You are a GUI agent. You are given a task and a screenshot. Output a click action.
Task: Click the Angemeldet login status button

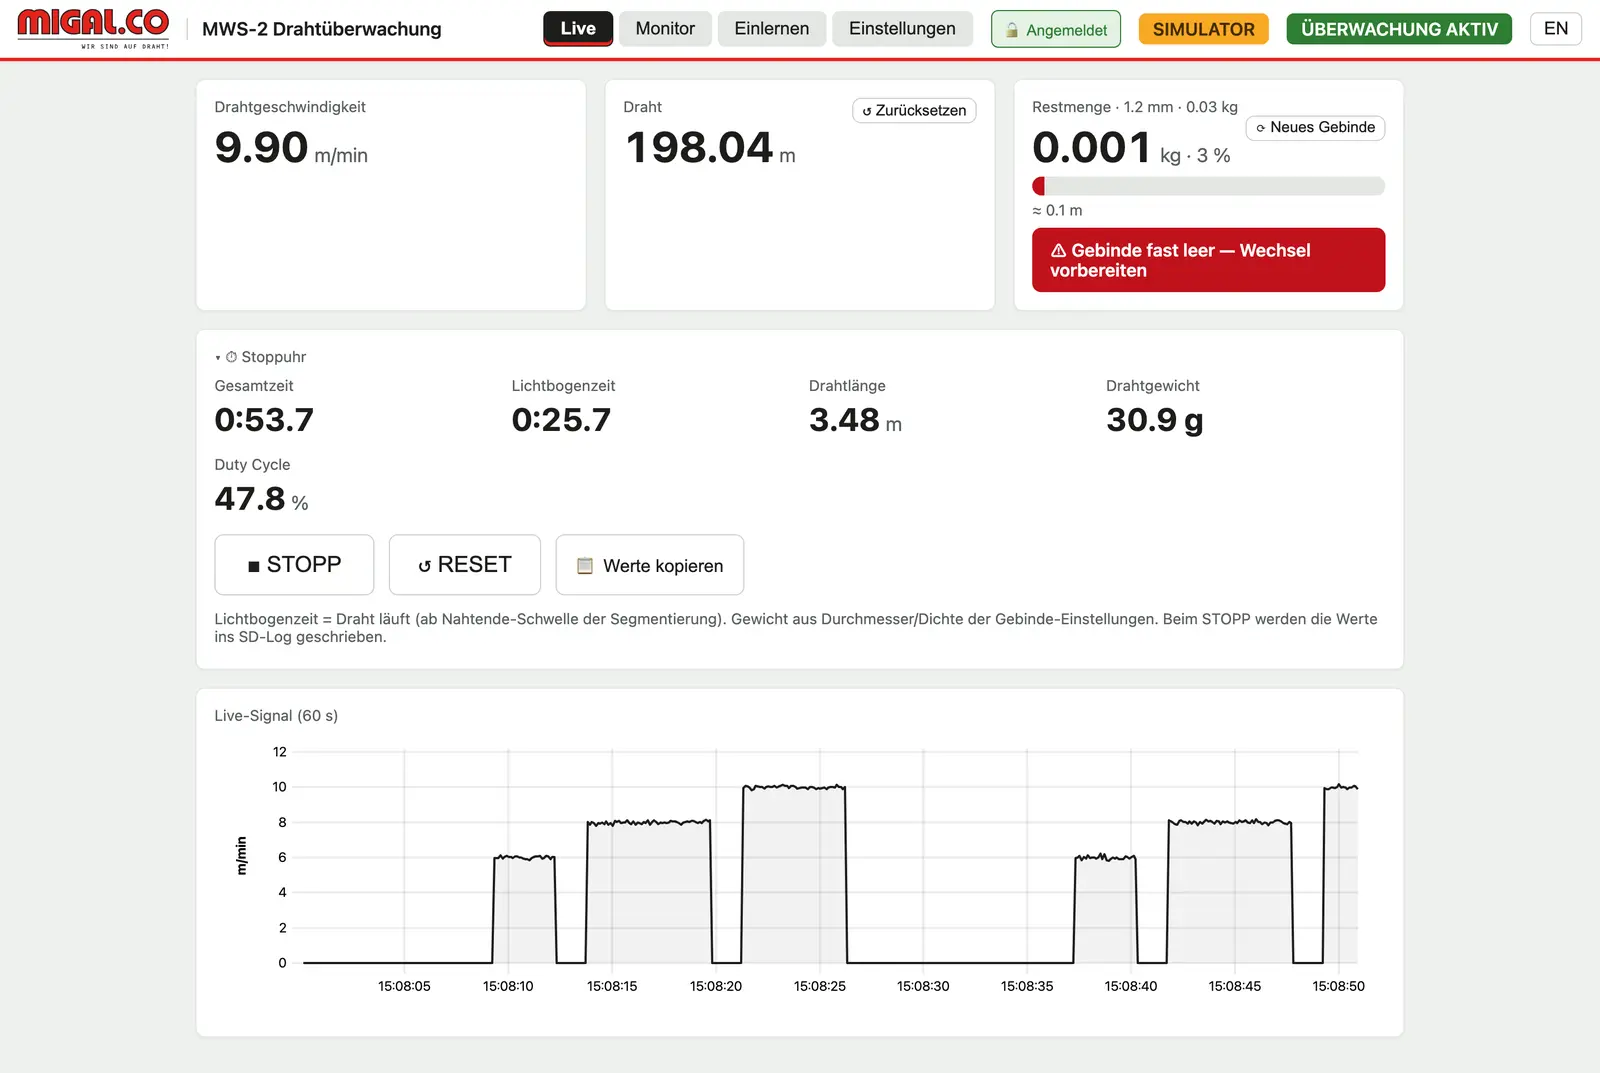click(1056, 30)
